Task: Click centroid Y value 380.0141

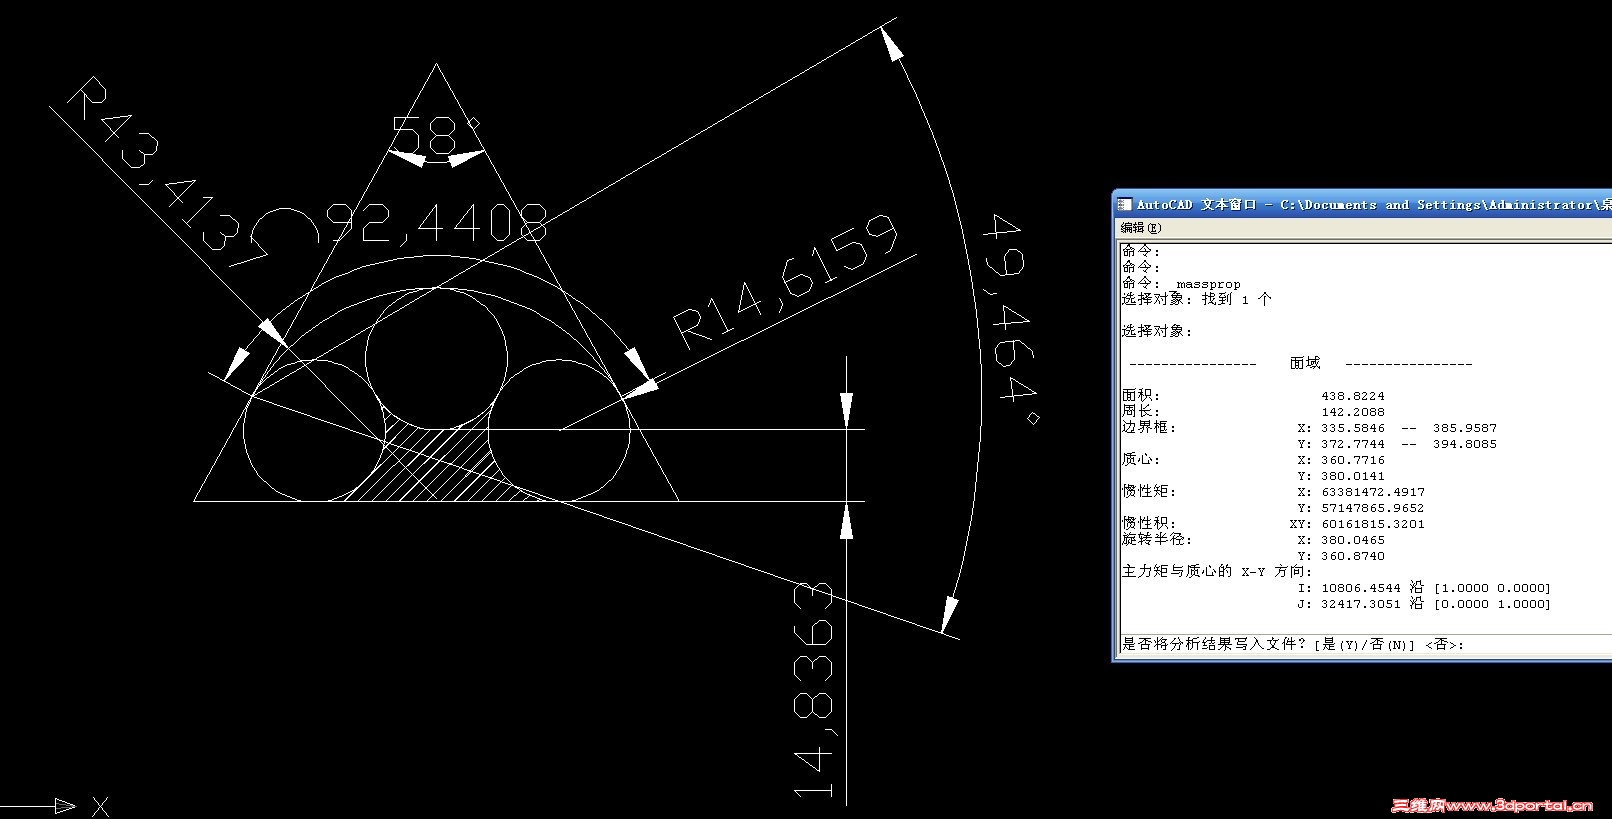Action: (x=1353, y=476)
